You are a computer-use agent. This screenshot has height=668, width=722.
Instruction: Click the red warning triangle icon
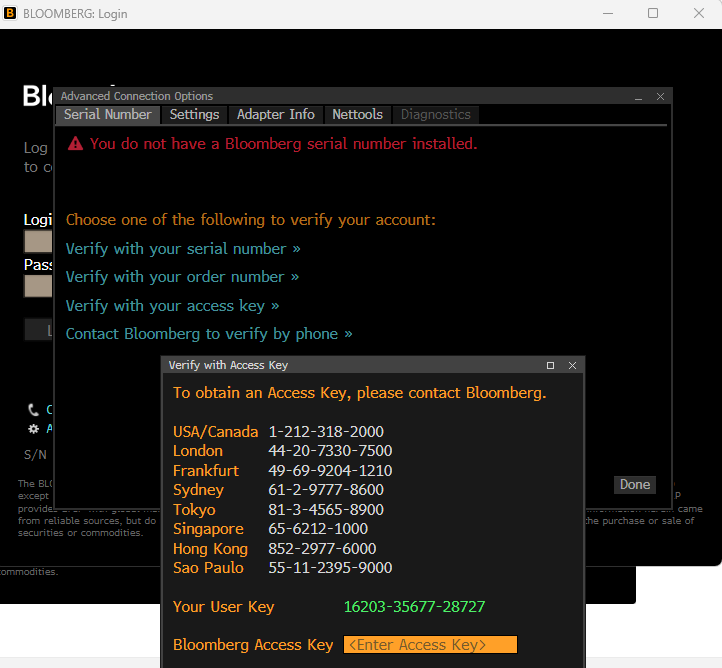click(x=76, y=144)
